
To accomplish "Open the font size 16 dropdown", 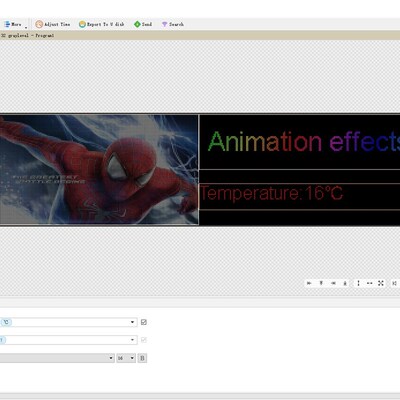I will coord(126,358).
